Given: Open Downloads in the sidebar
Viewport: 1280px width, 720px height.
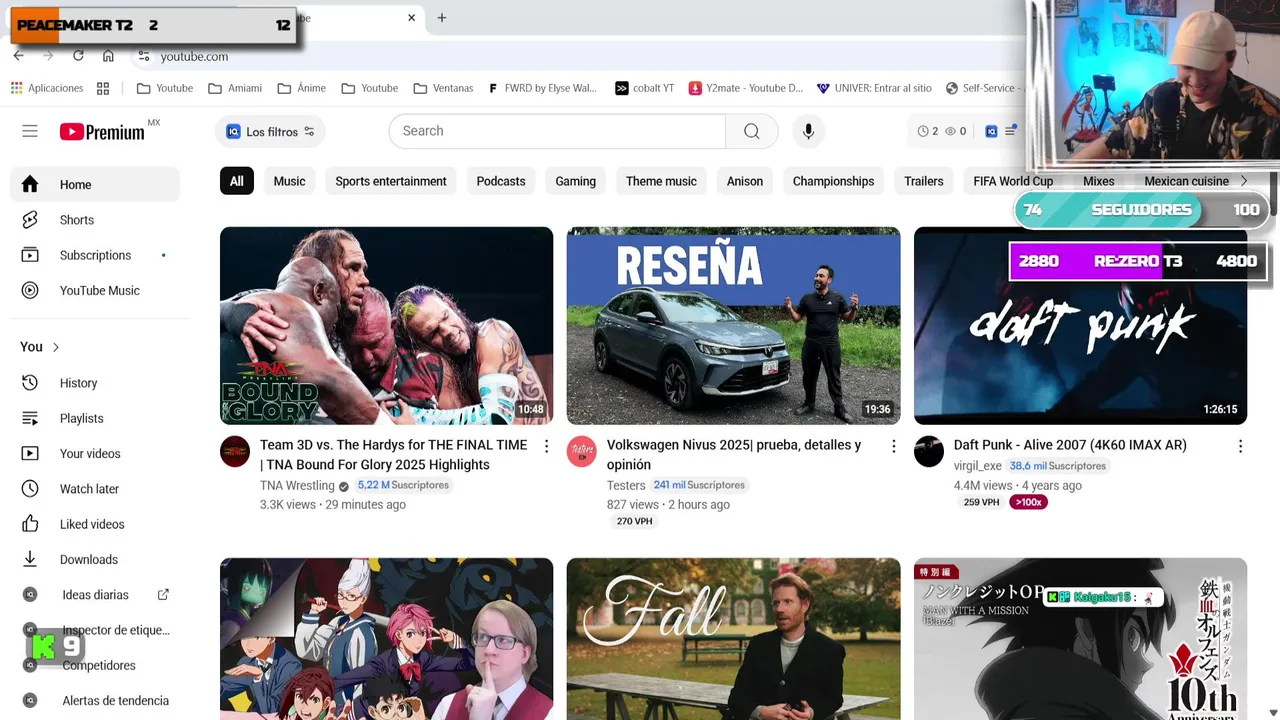Looking at the screenshot, I should (x=95, y=559).
